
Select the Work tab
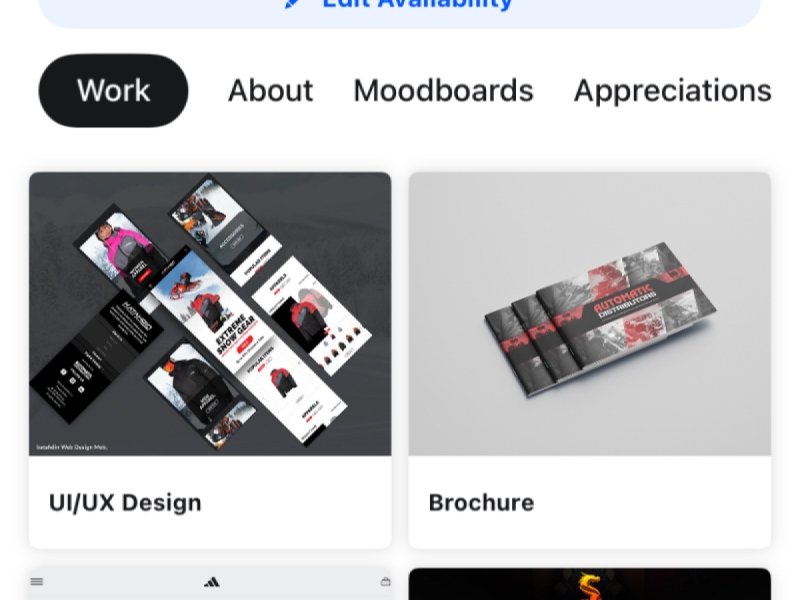click(x=113, y=90)
